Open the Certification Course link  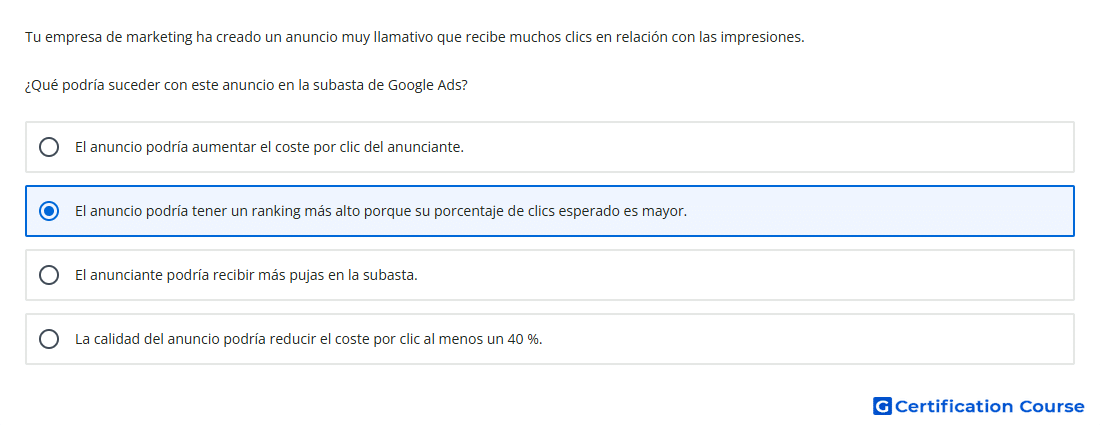pos(979,406)
